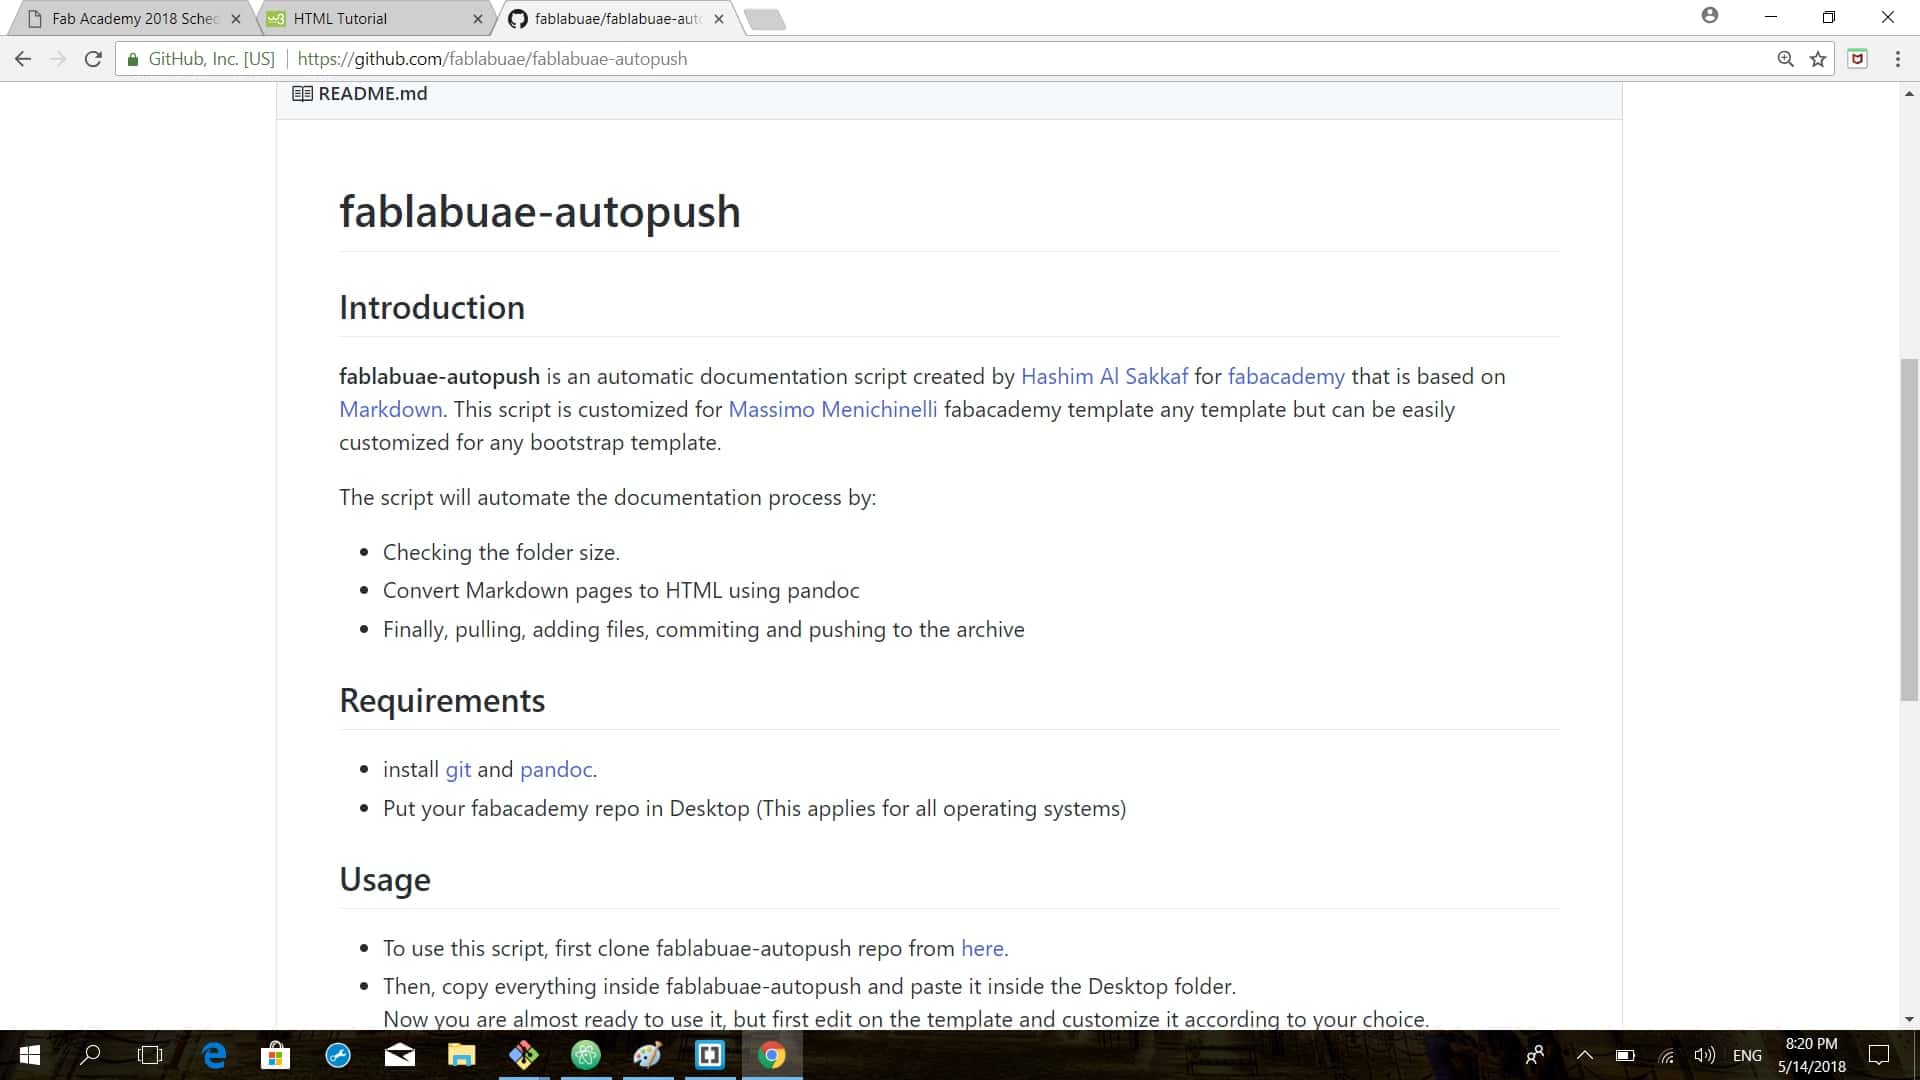Open the Chrome profile avatar icon
Viewport: 1920px width, 1080px height.
[x=1710, y=16]
